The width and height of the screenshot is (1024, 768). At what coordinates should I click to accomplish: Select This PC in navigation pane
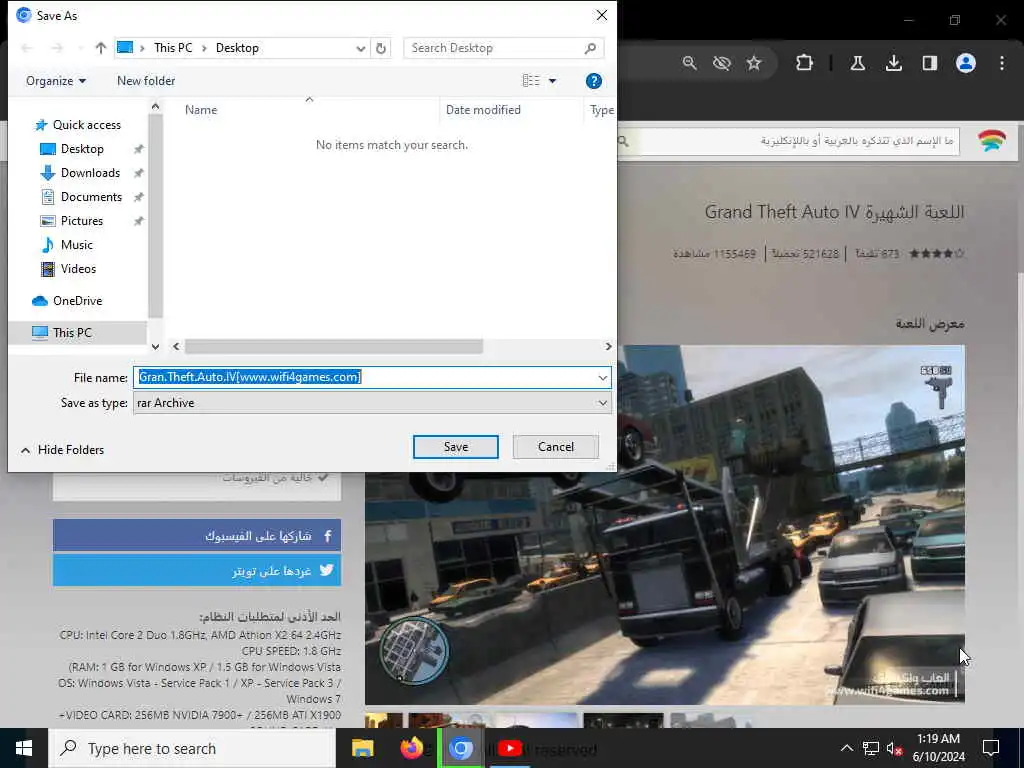point(72,332)
